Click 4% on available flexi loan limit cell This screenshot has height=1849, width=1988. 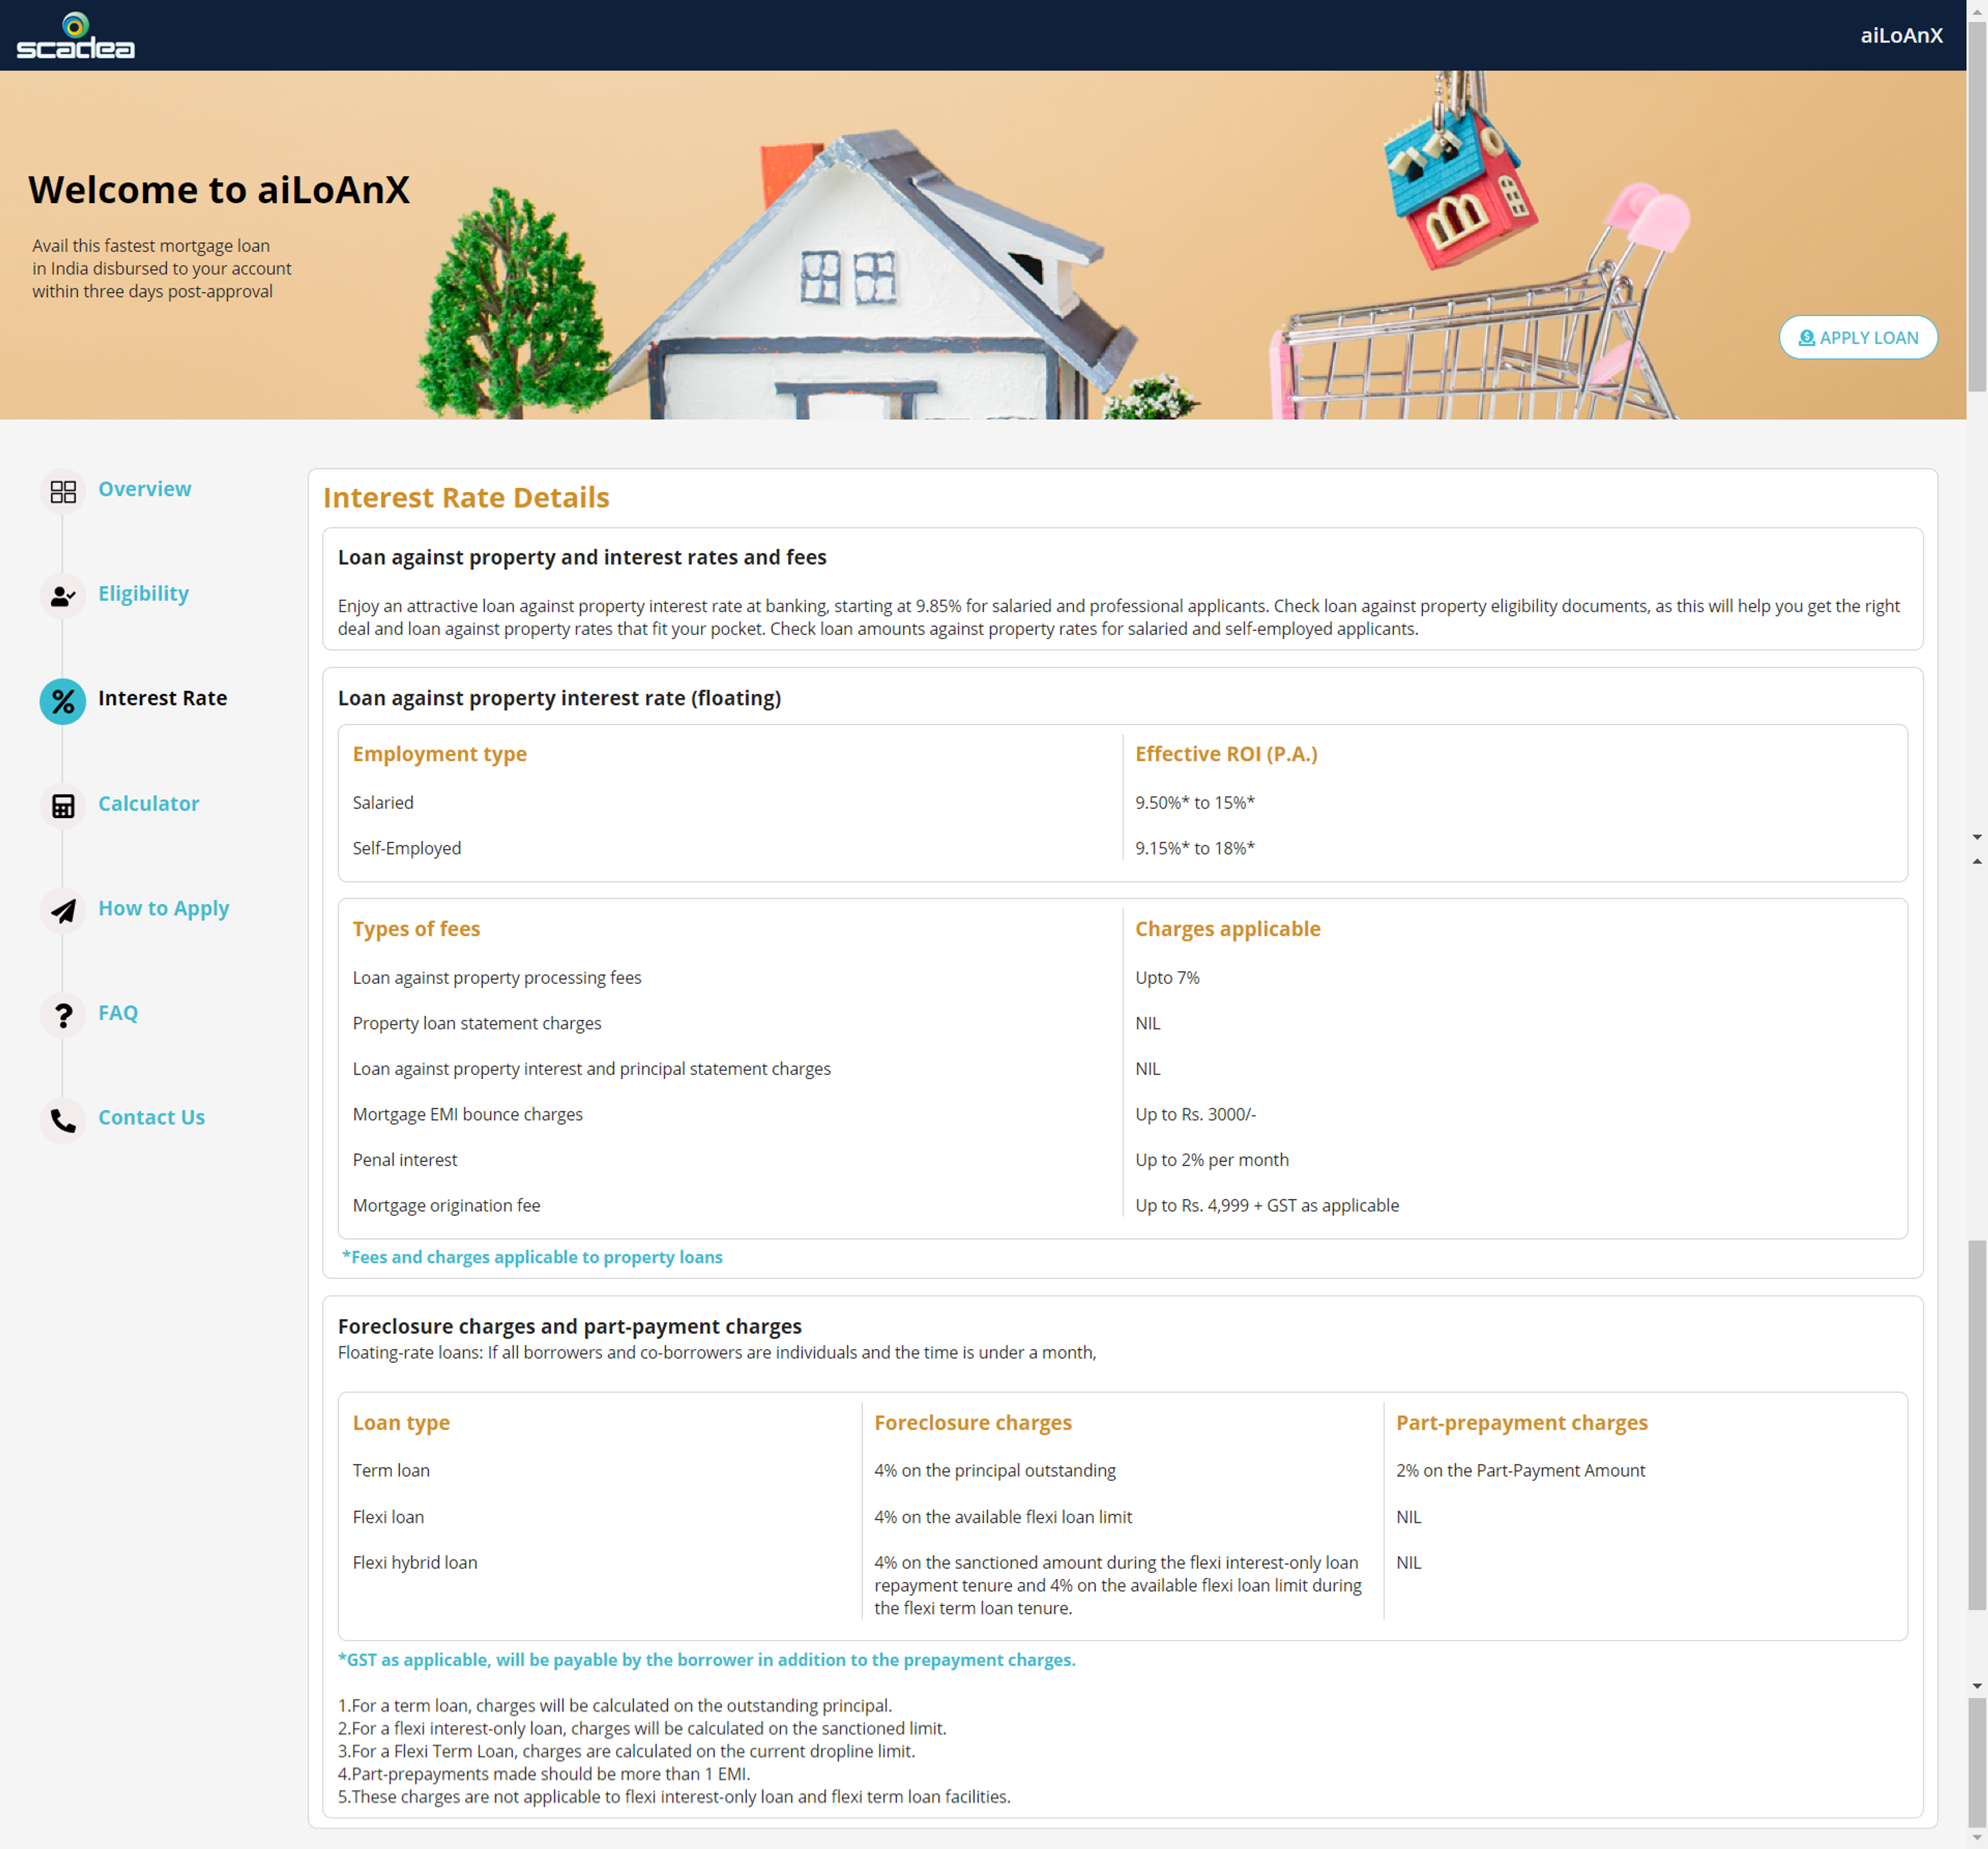pyautogui.click(x=1003, y=1517)
